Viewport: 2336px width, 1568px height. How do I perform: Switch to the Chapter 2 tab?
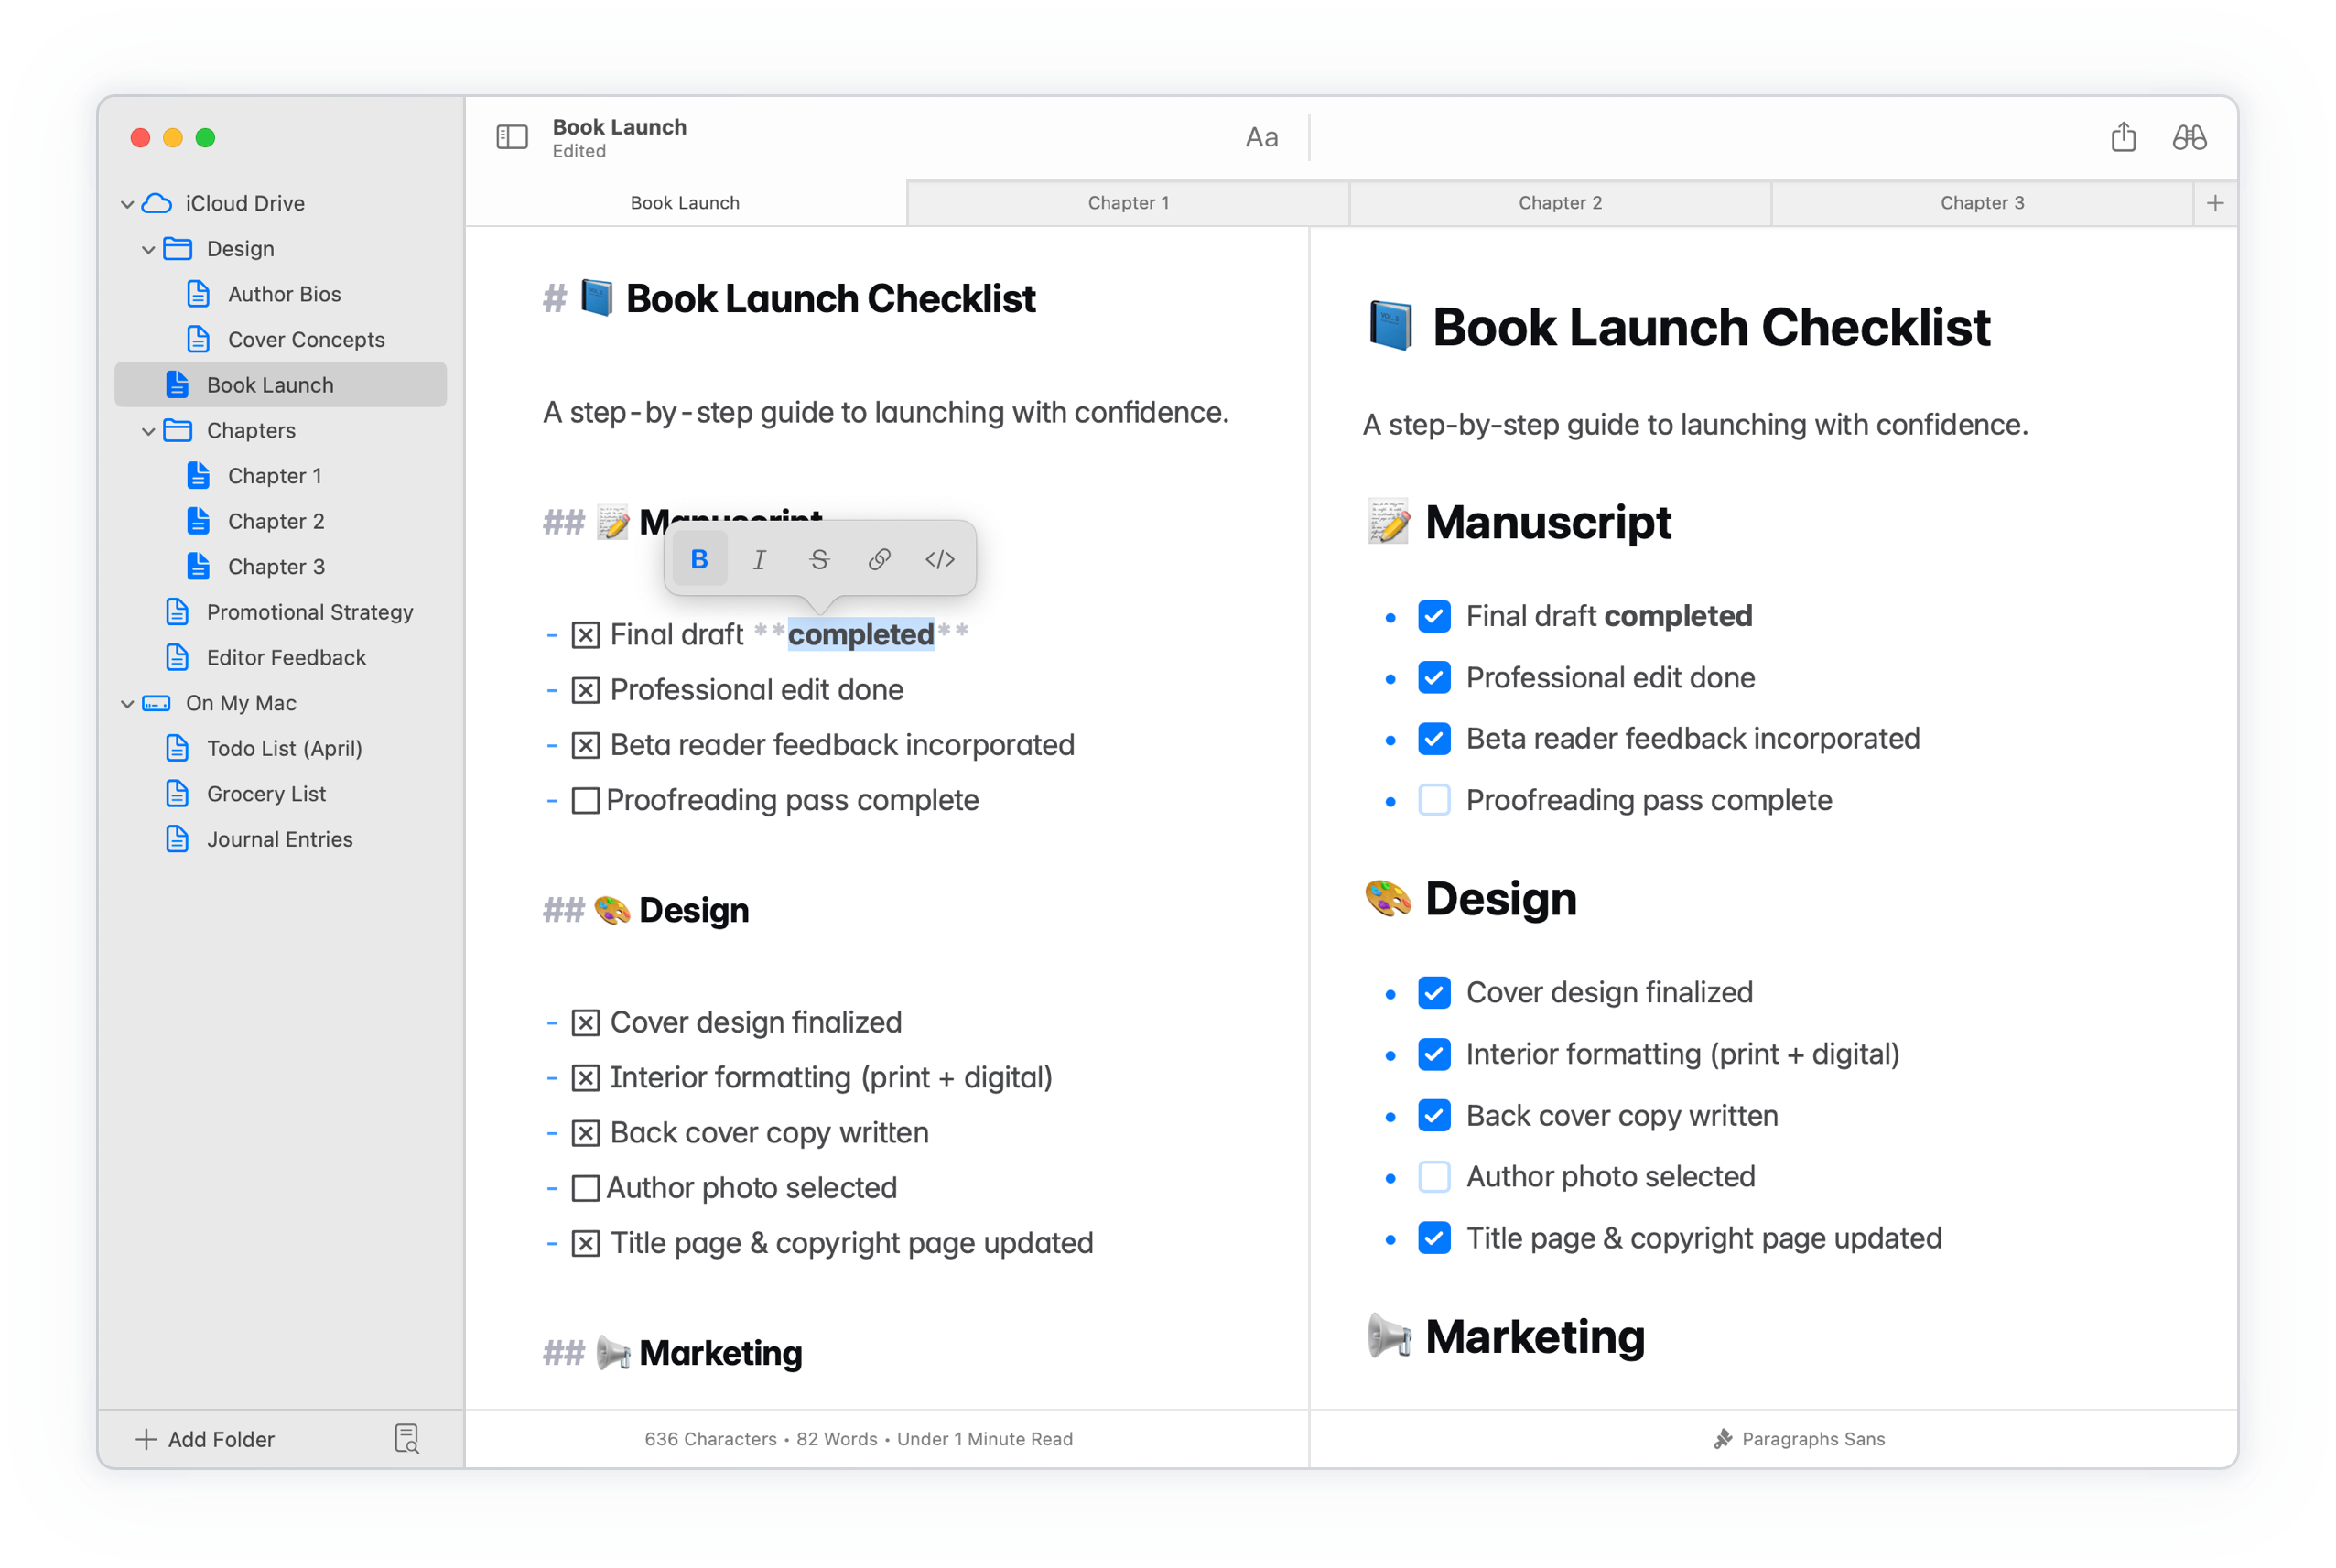[x=1560, y=203]
